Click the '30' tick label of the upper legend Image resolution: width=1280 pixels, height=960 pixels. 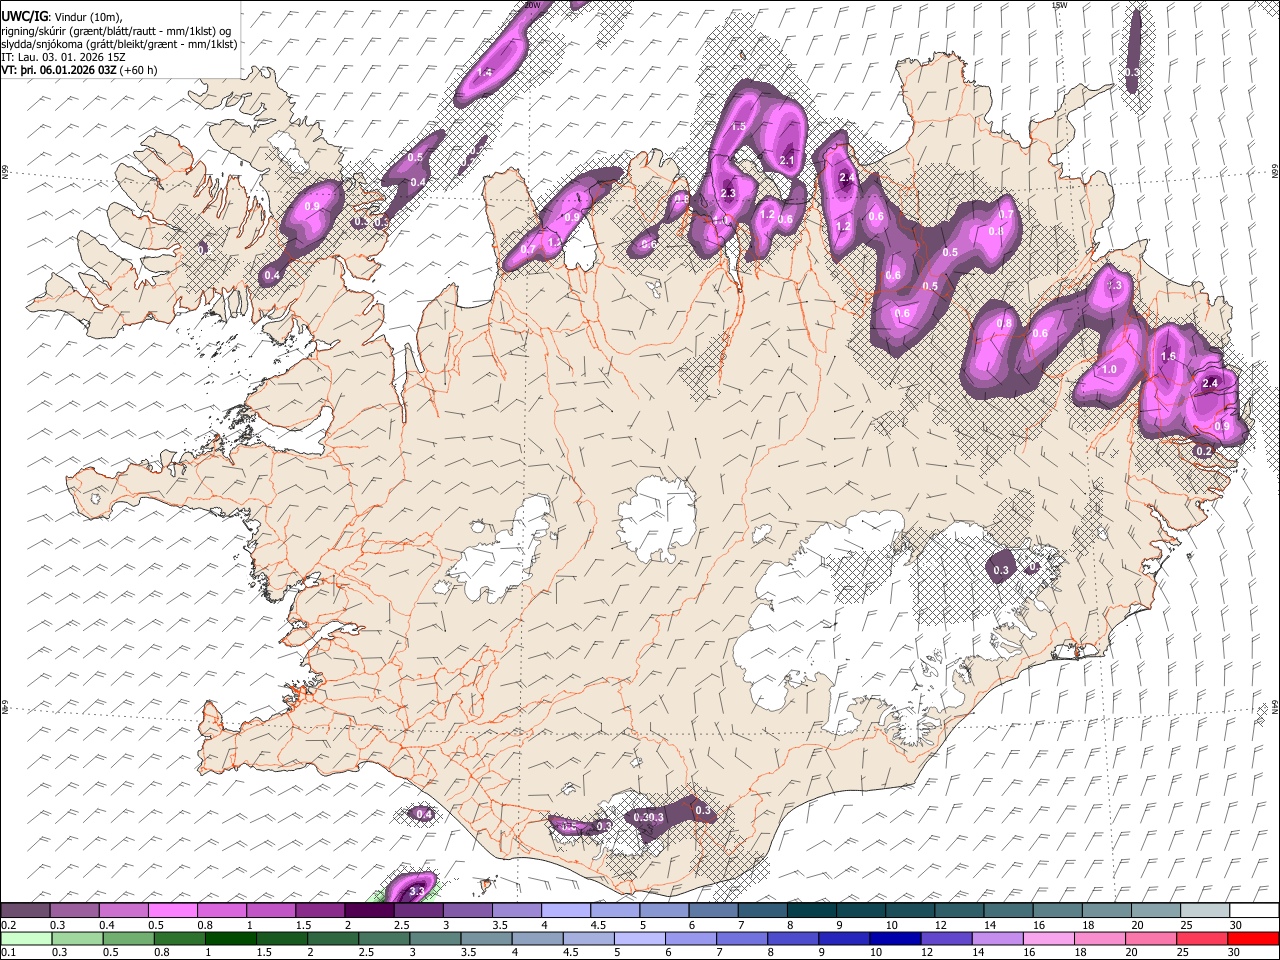[1236, 925]
